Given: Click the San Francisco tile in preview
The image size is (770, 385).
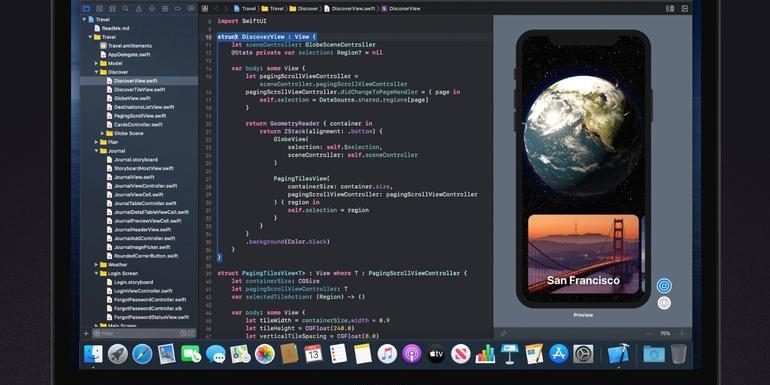Looking at the screenshot, I should coord(583,254).
